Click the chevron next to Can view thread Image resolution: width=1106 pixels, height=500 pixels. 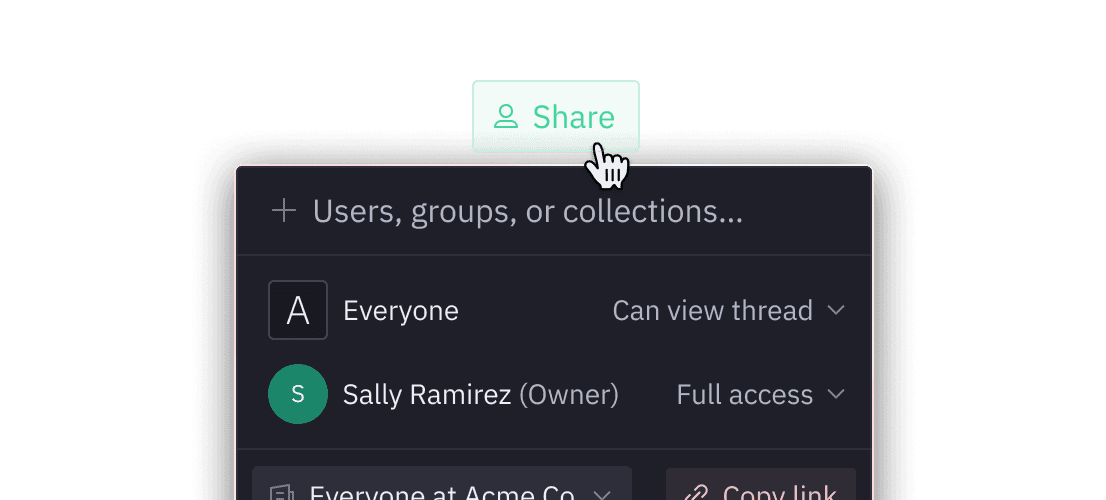click(x=836, y=310)
